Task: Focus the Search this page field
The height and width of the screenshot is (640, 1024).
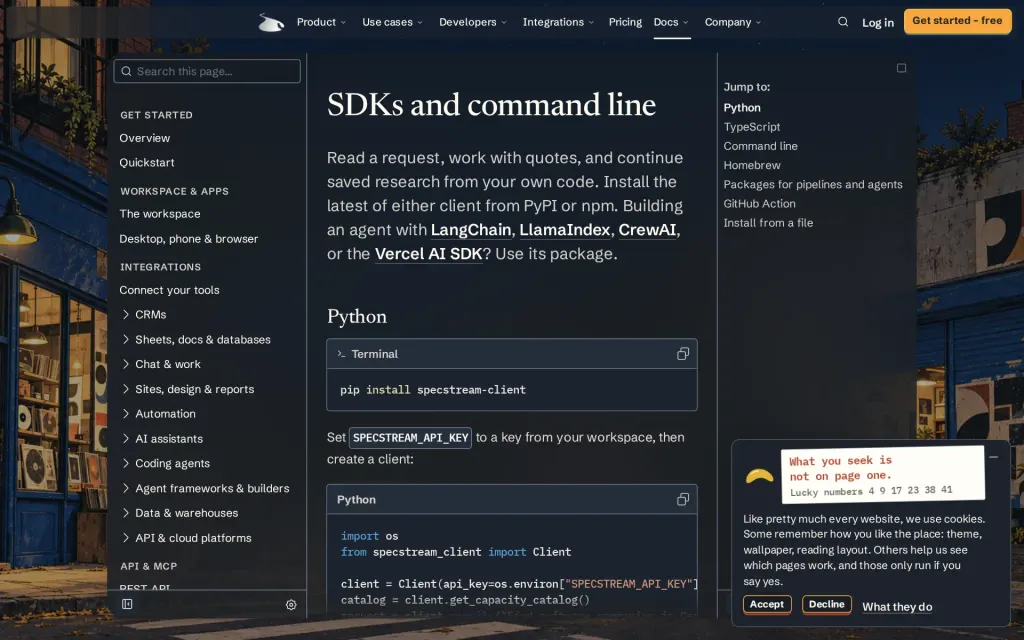Action: [207, 71]
